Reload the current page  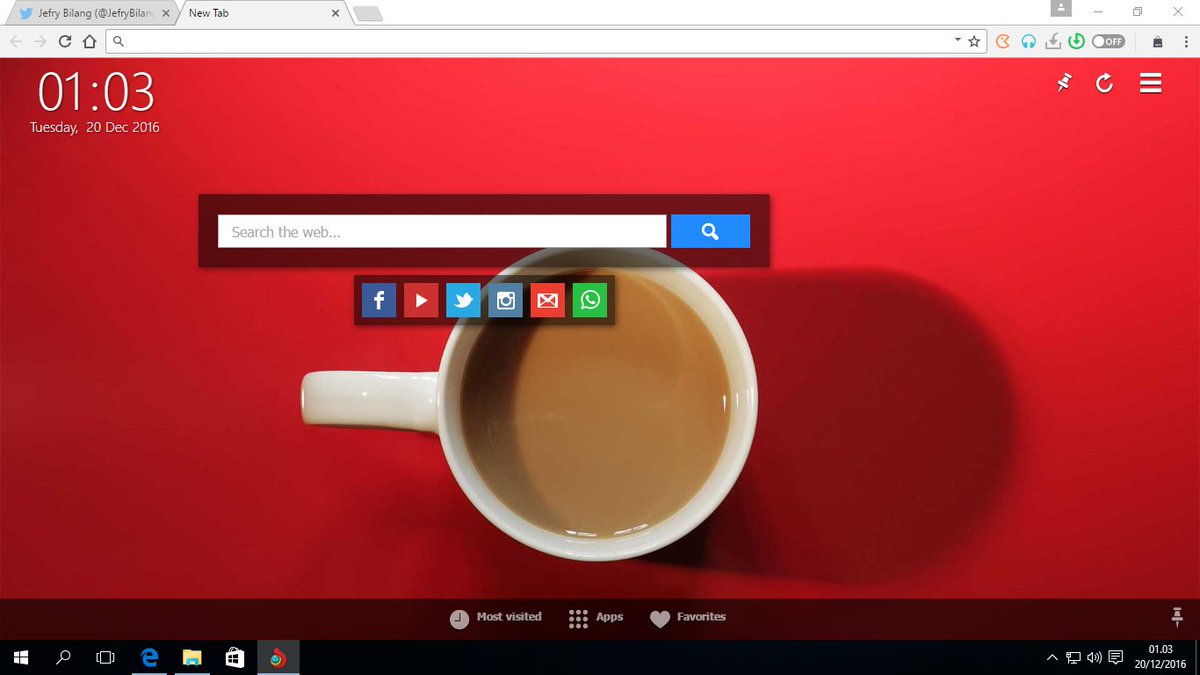point(65,41)
